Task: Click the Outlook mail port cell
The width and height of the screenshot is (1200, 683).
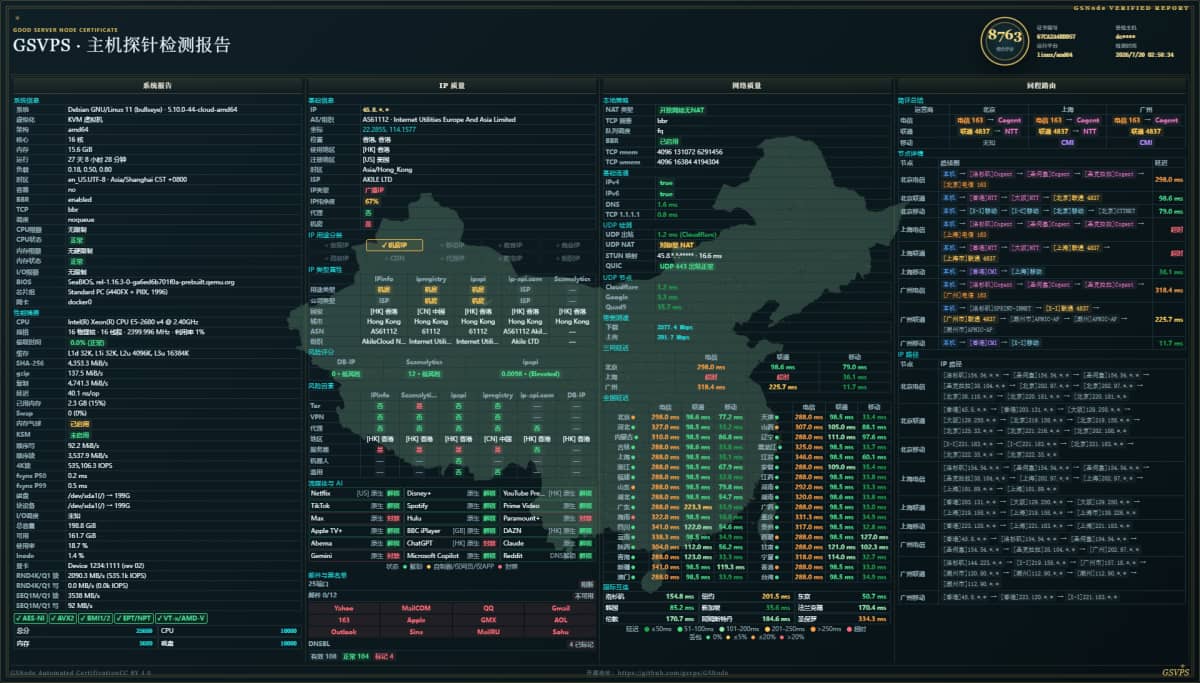Action: [343, 631]
